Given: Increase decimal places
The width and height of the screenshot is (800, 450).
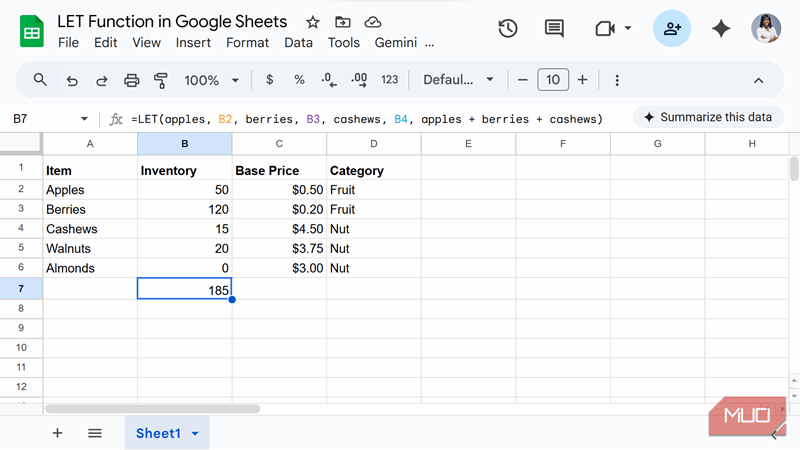Looking at the screenshot, I should tap(359, 80).
